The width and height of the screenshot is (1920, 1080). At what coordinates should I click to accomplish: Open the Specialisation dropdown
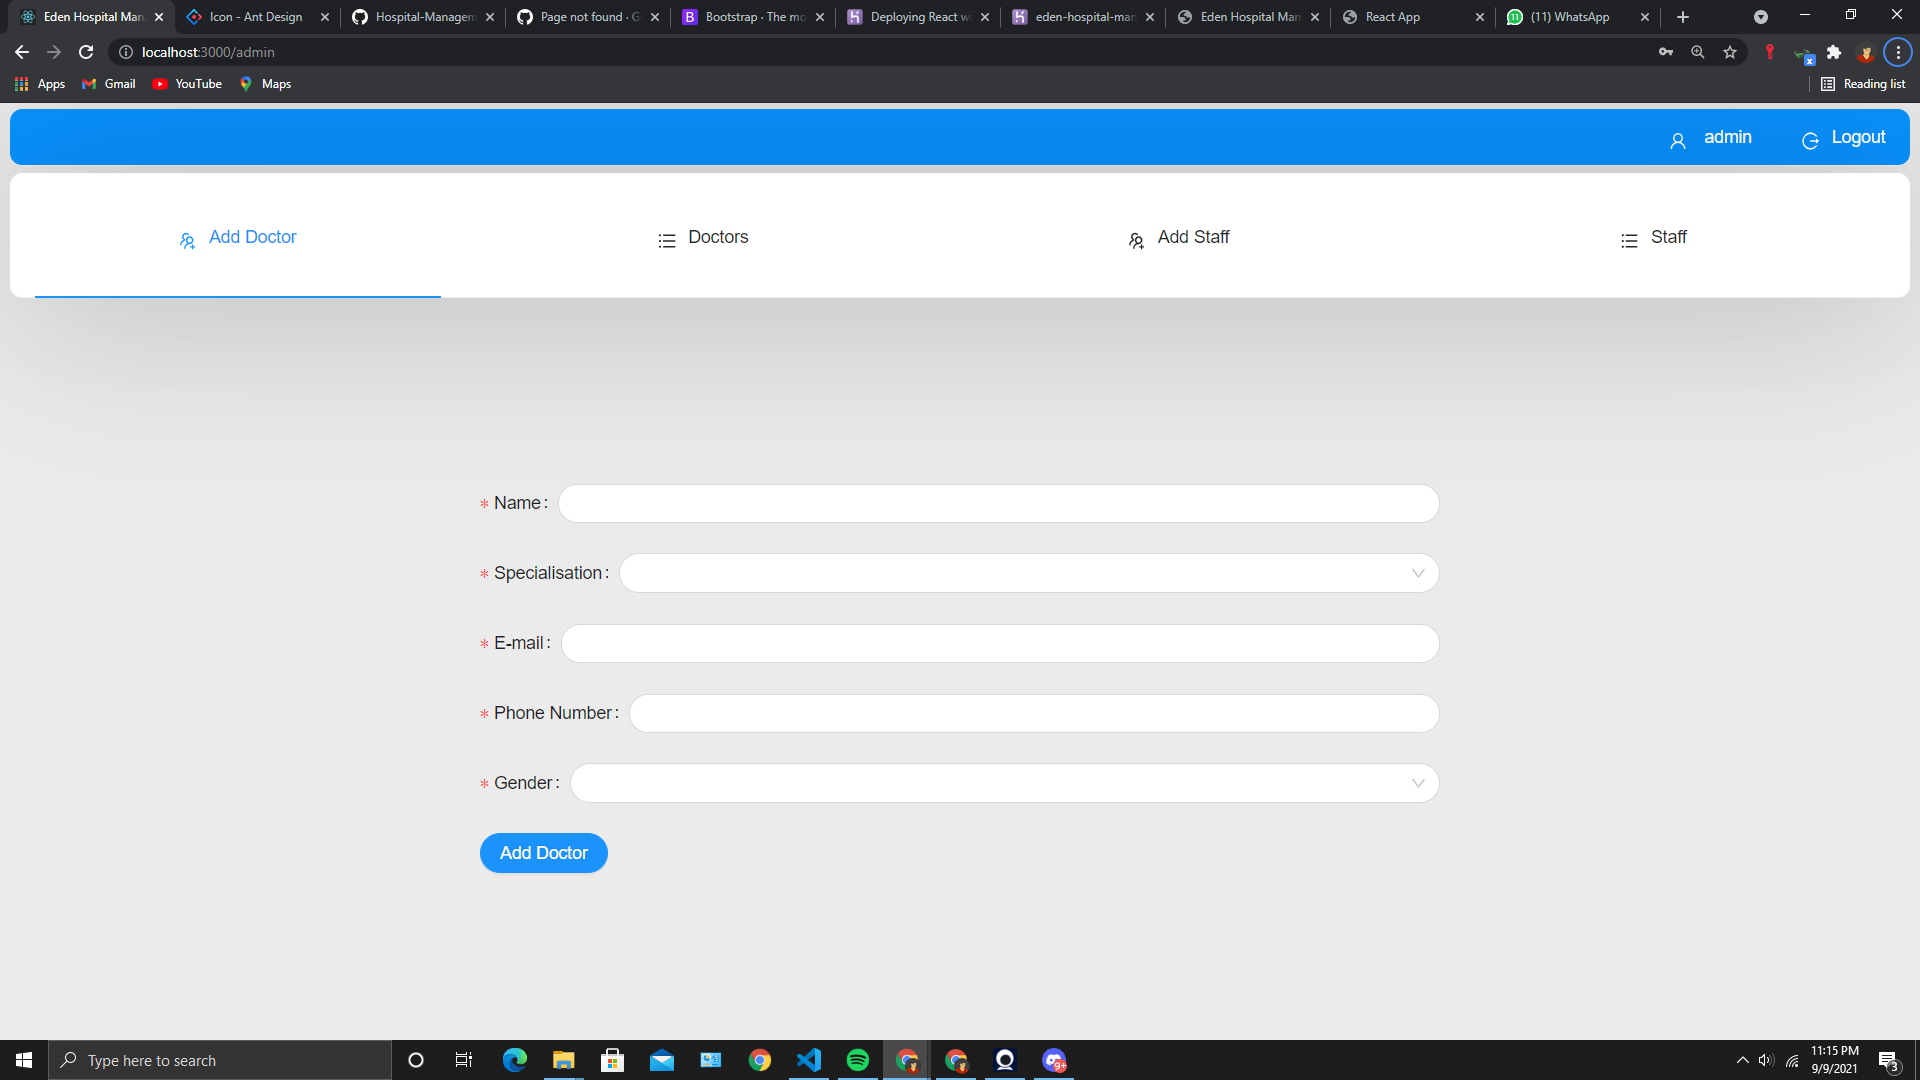(x=1029, y=572)
